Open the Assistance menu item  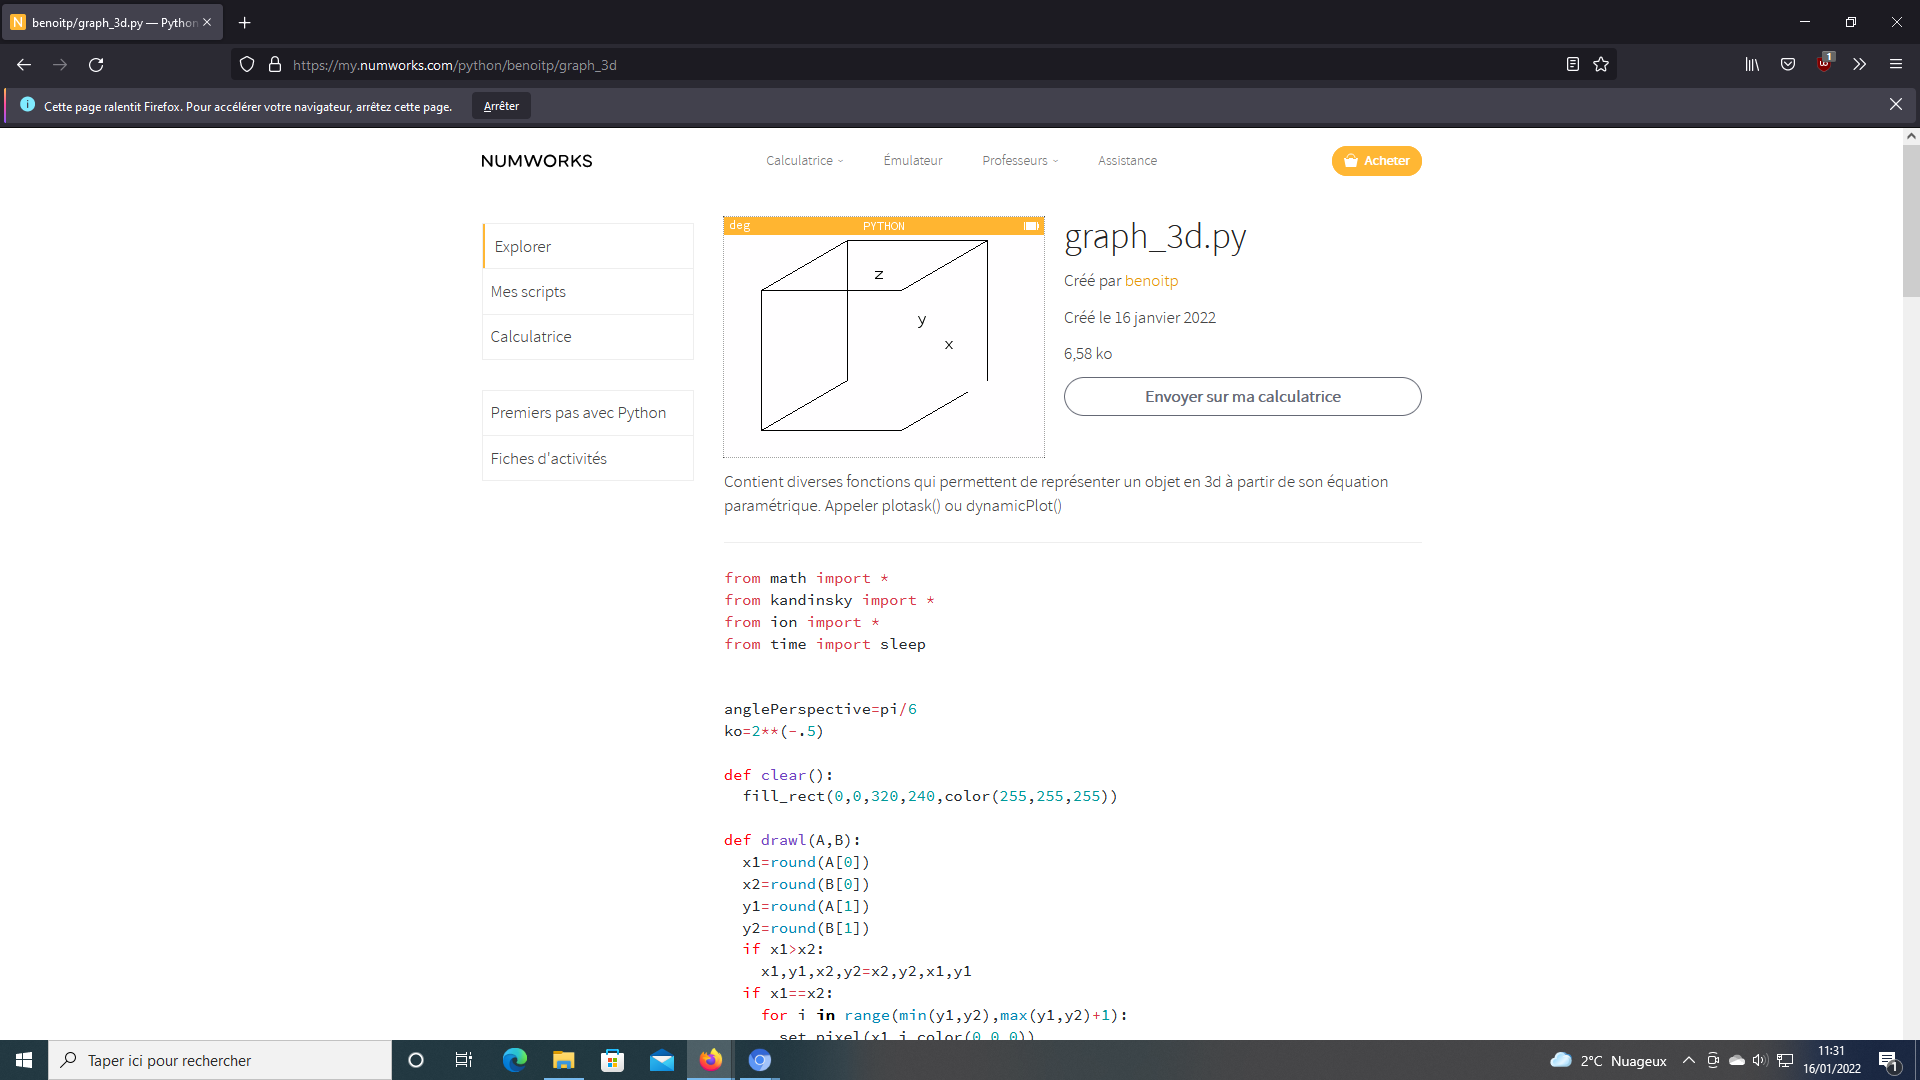click(x=1127, y=160)
